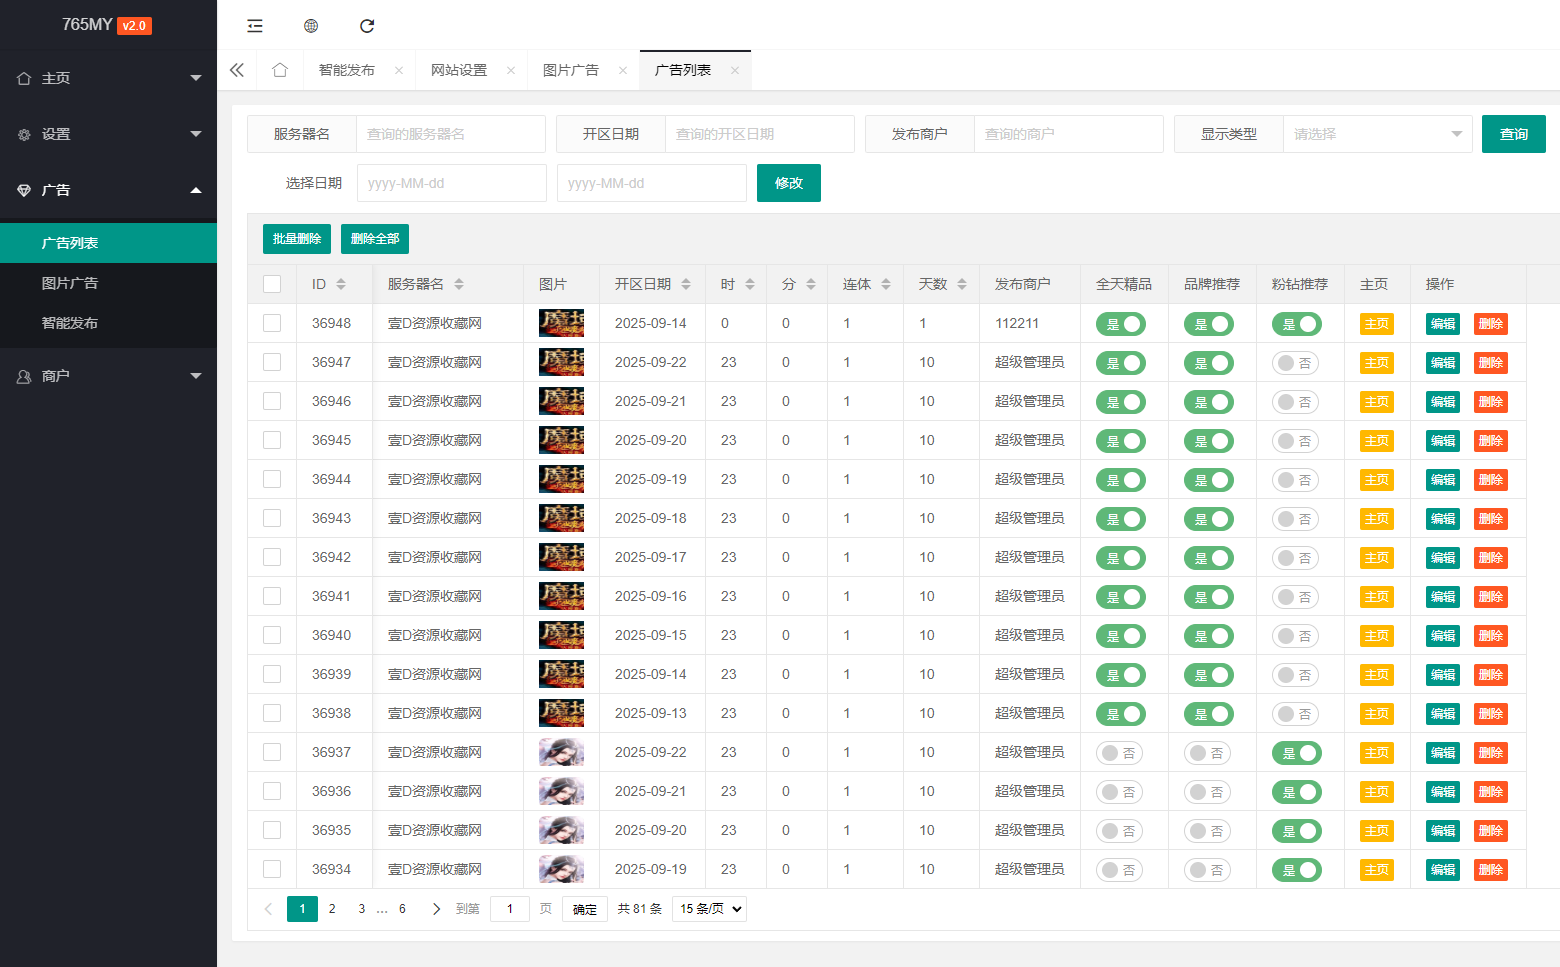
Task: Click the badge icon beside 广告 in sidebar
Action: [x=22, y=189]
